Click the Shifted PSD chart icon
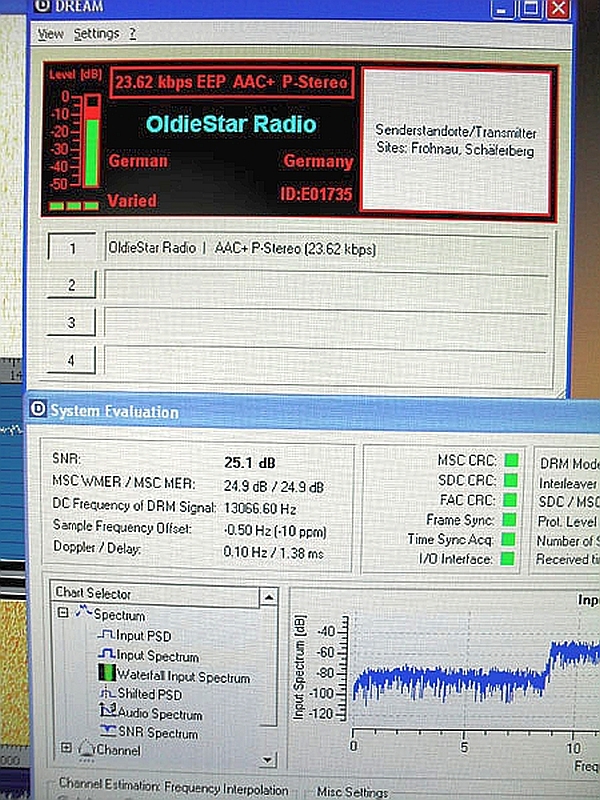Image resolution: width=600 pixels, height=800 pixels. point(108,693)
